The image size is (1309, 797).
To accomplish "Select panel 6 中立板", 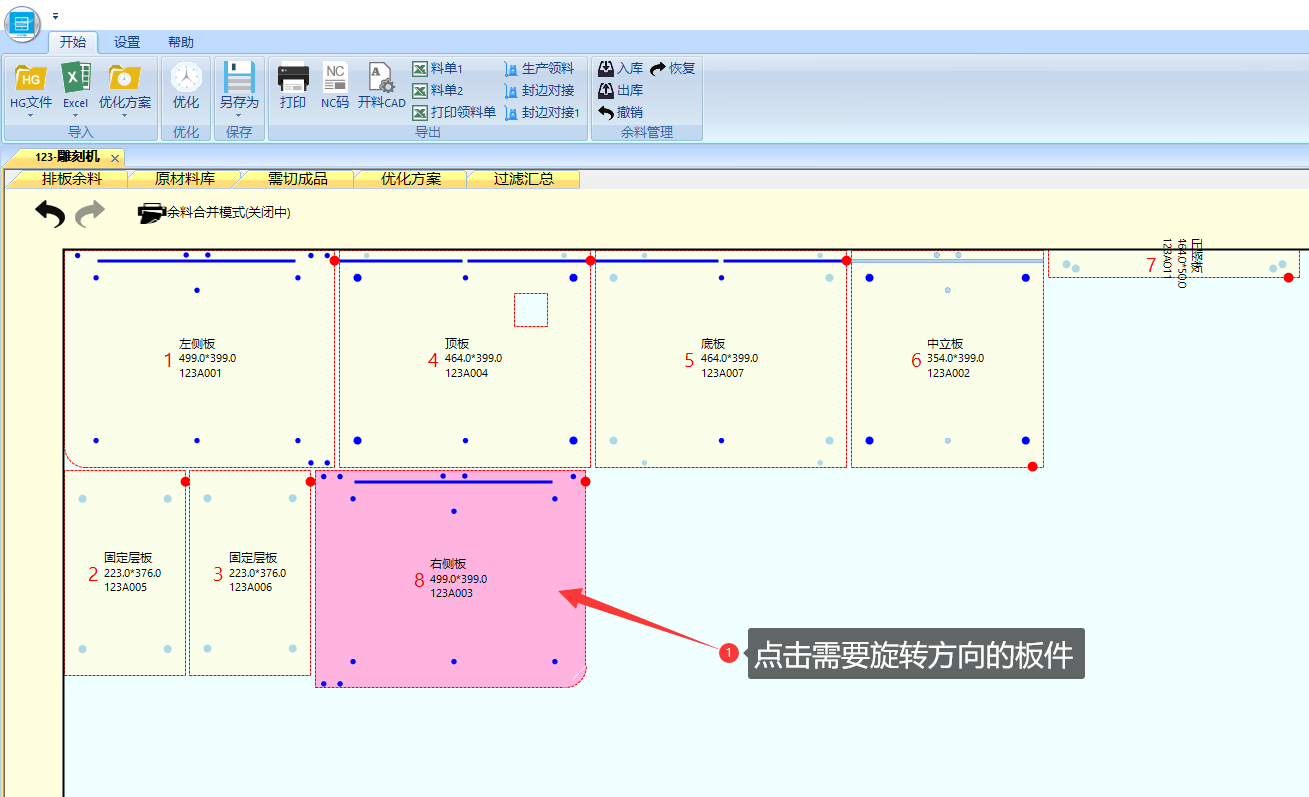I will point(947,359).
